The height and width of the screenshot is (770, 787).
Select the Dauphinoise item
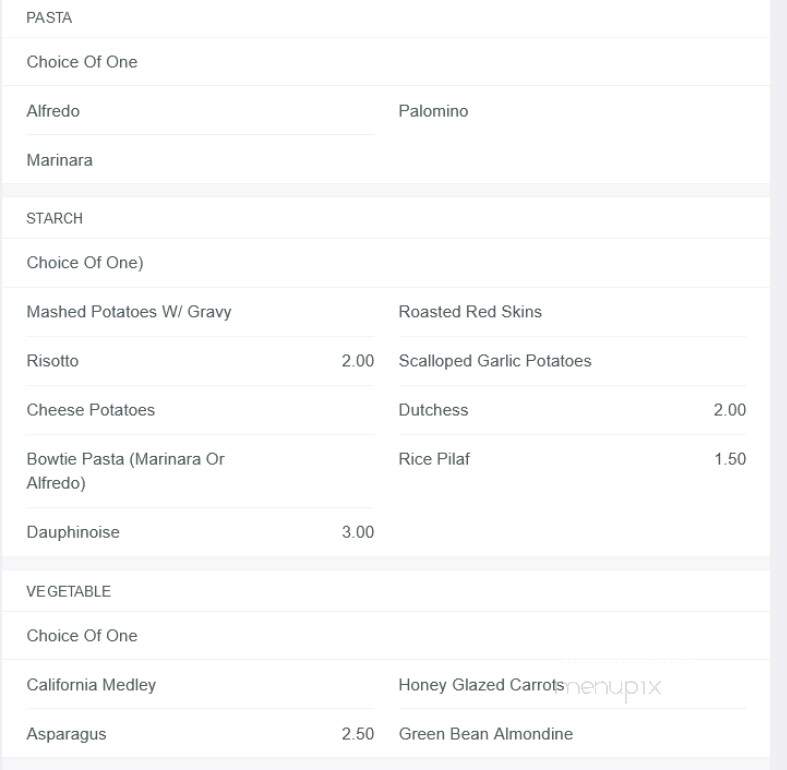(73, 532)
